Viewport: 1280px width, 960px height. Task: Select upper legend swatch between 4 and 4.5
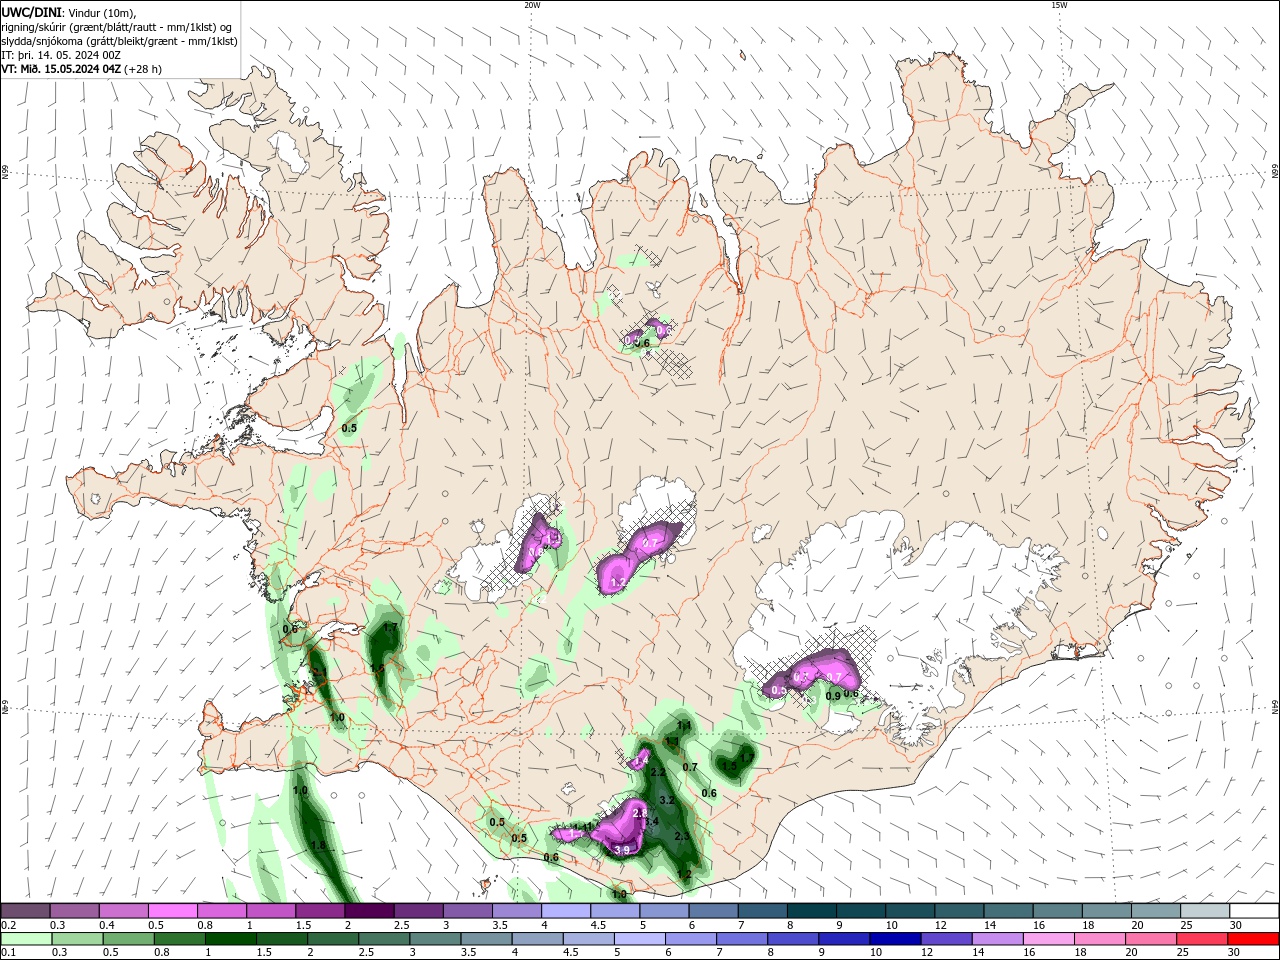[565, 911]
